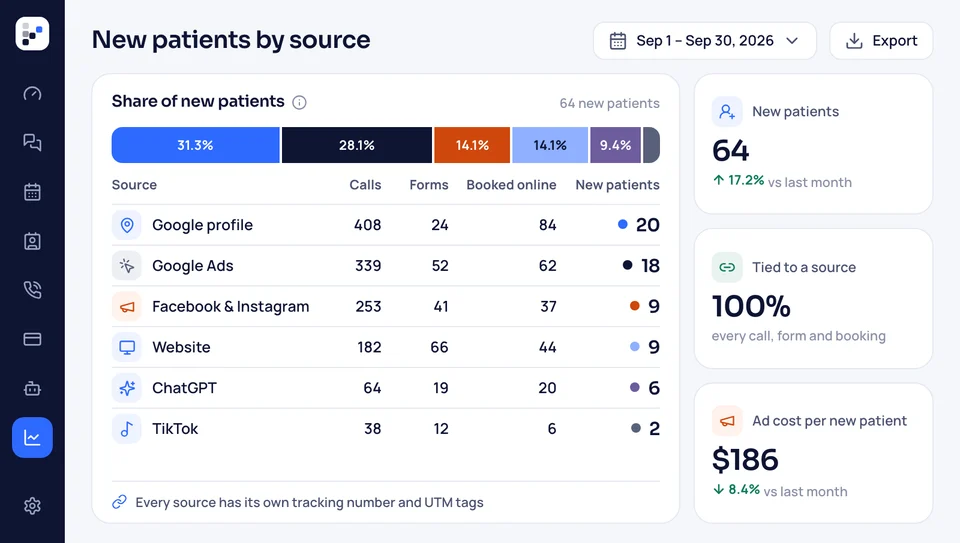Open the robot assistant icon in sidebar
This screenshot has height=543, width=960.
32,388
